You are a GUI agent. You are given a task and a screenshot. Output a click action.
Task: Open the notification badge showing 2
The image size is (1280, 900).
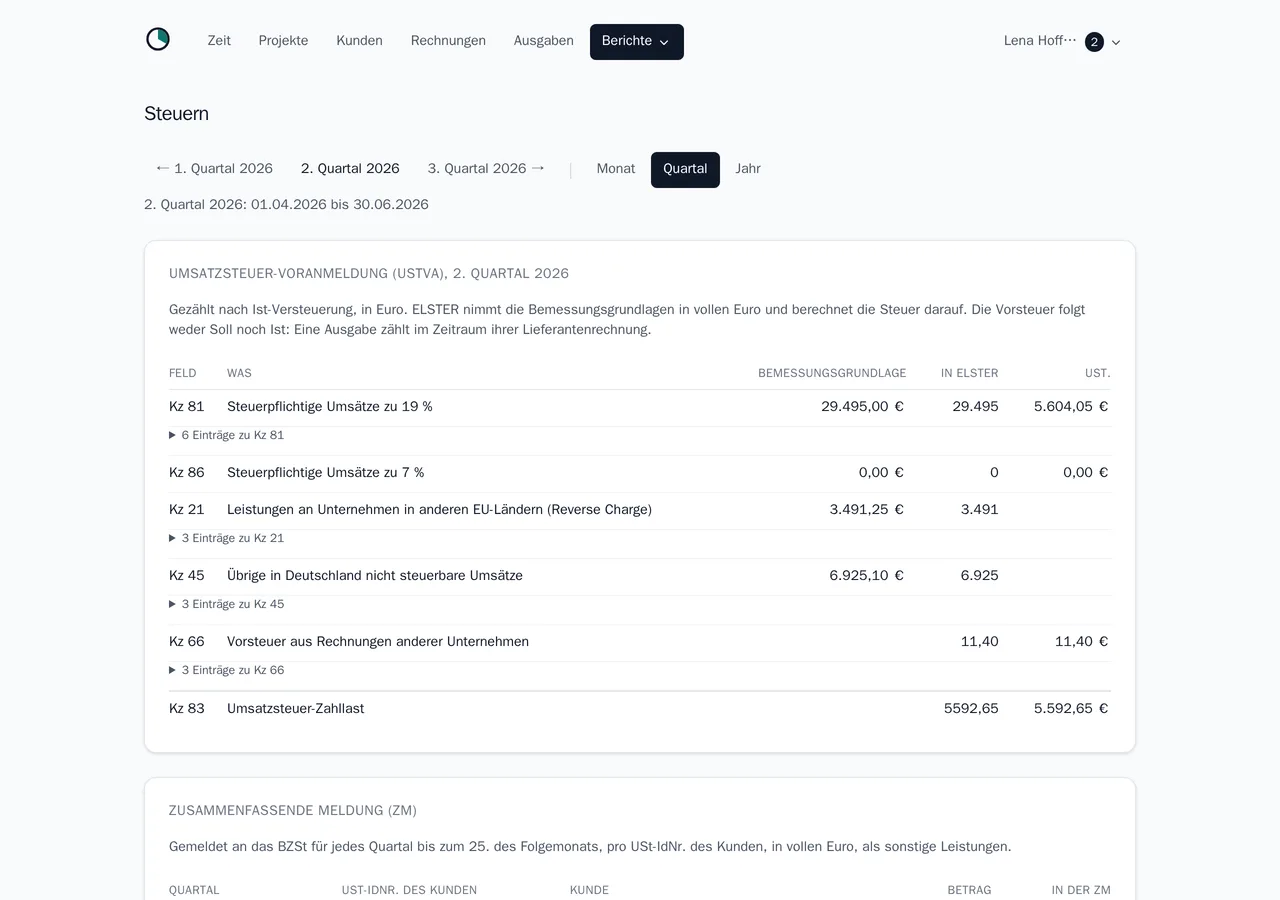(x=1094, y=42)
